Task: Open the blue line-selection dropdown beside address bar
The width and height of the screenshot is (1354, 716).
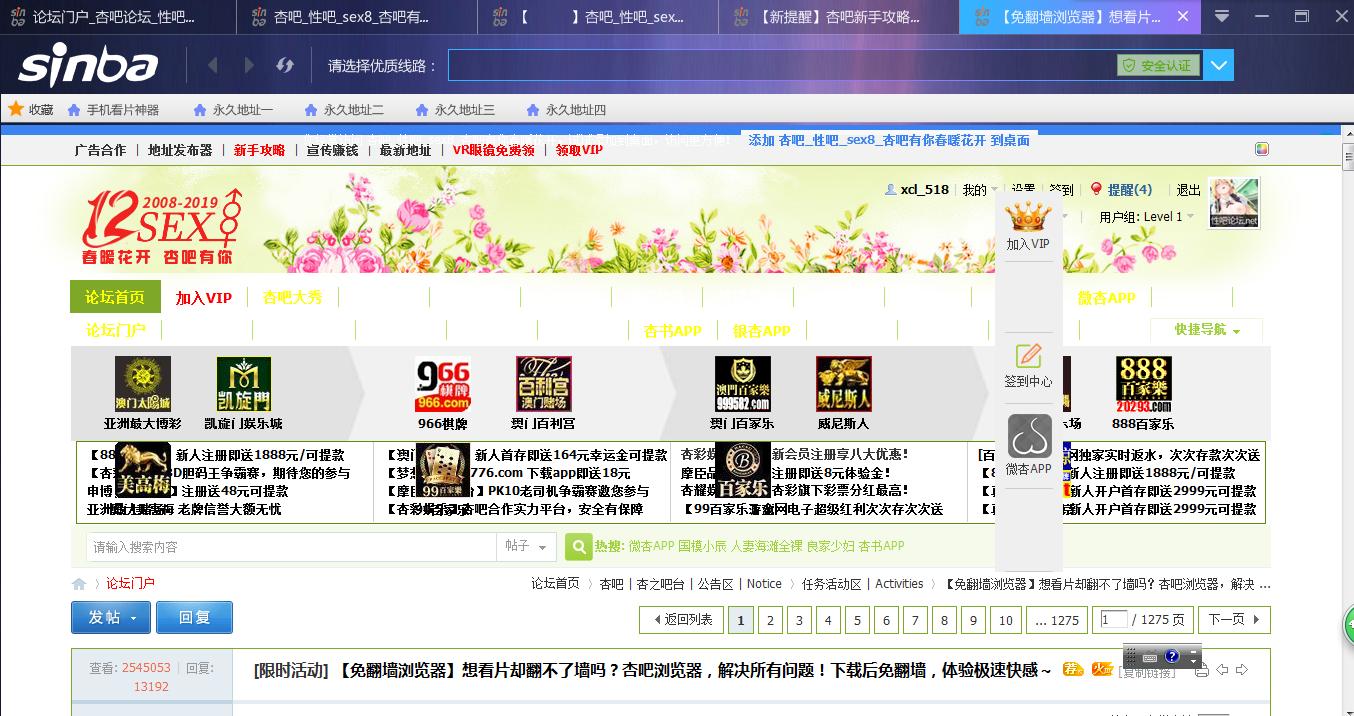Action: [x=1218, y=64]
